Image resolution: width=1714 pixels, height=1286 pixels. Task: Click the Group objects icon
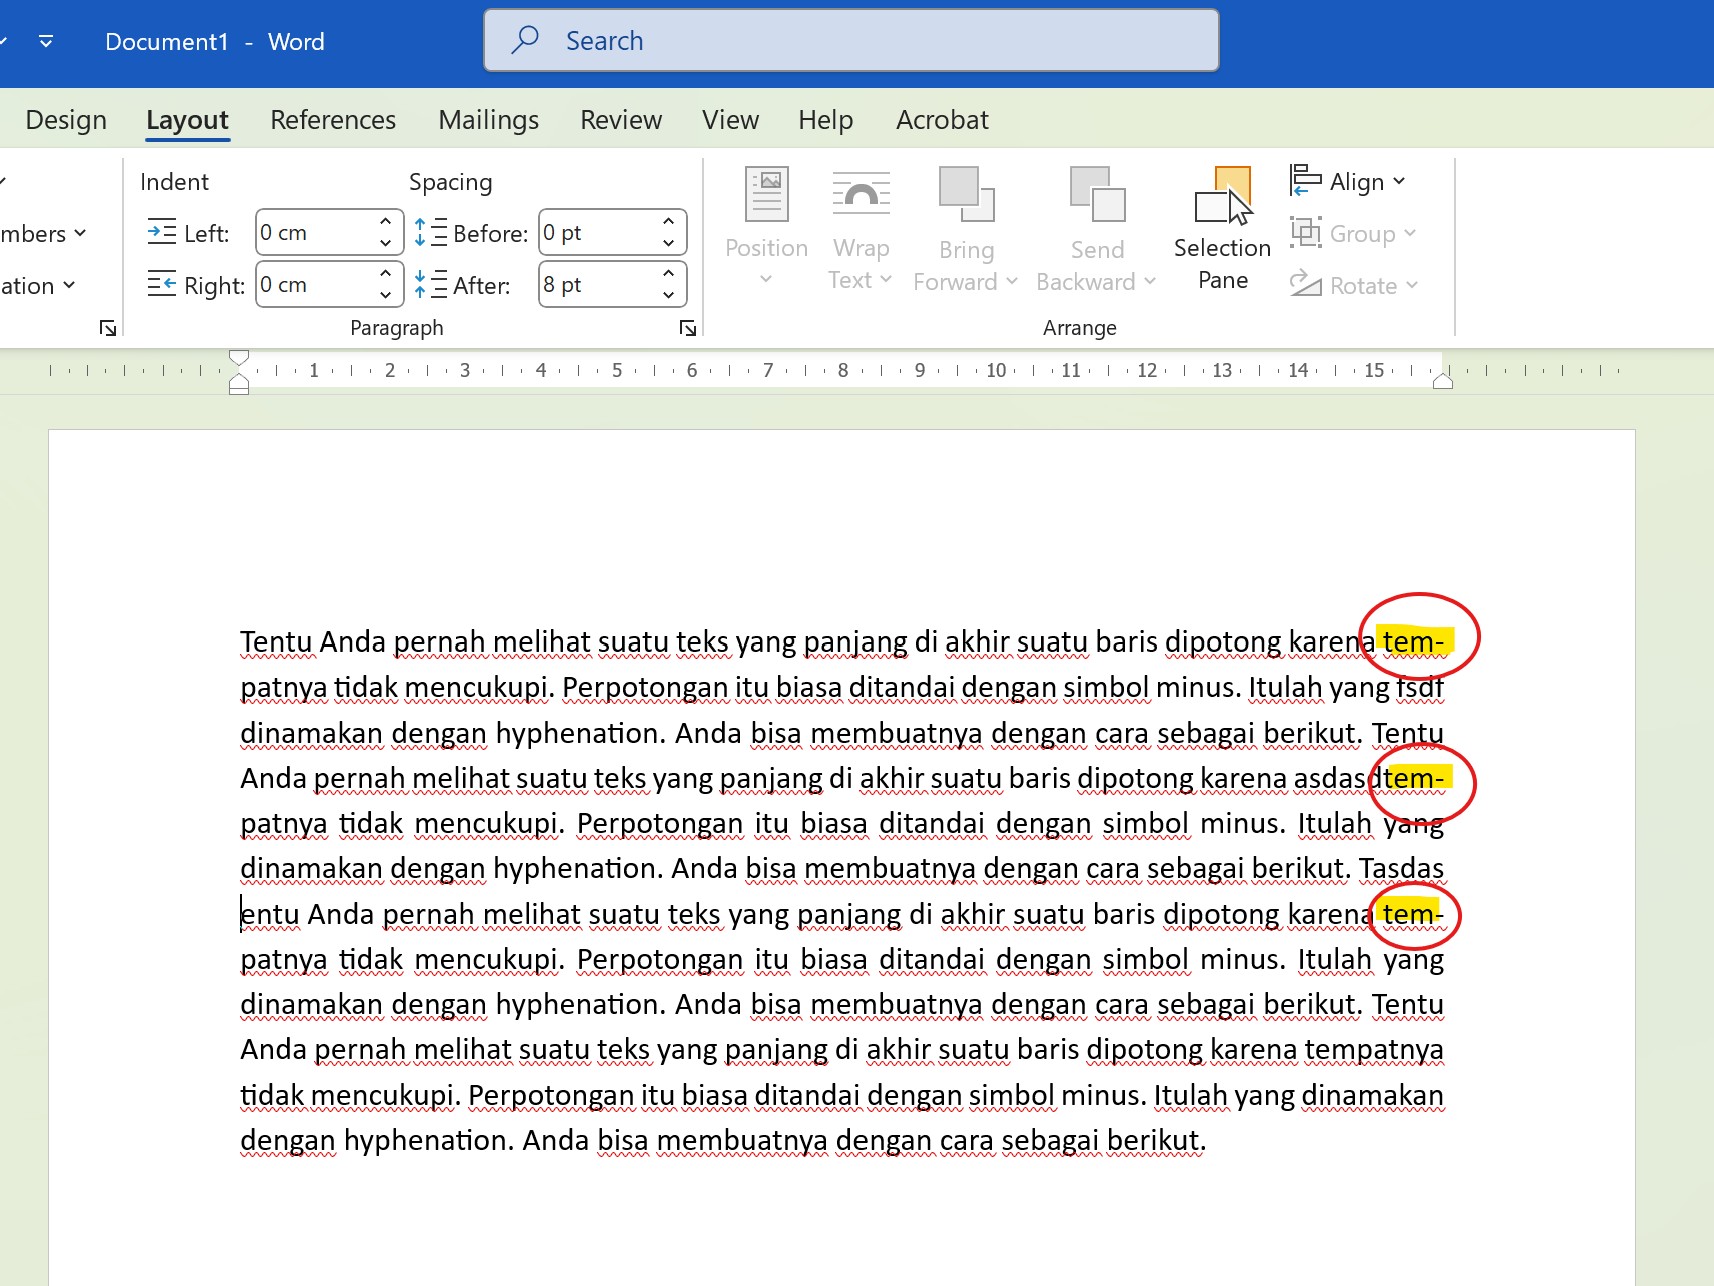1307,232
